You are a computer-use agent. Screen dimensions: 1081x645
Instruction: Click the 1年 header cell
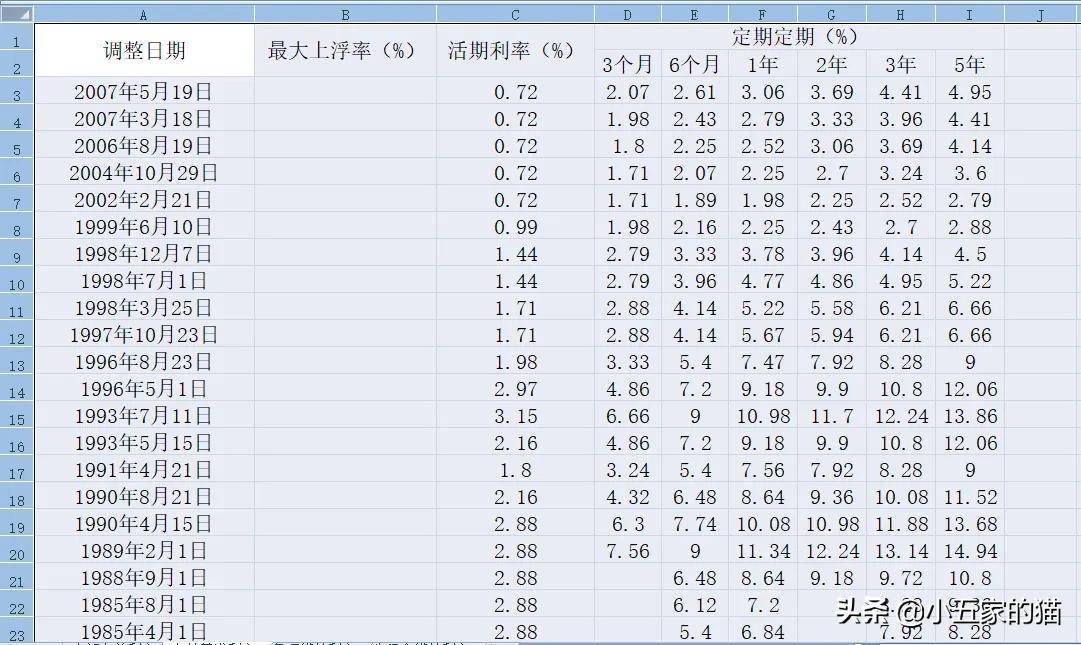(x=762, y=63)
